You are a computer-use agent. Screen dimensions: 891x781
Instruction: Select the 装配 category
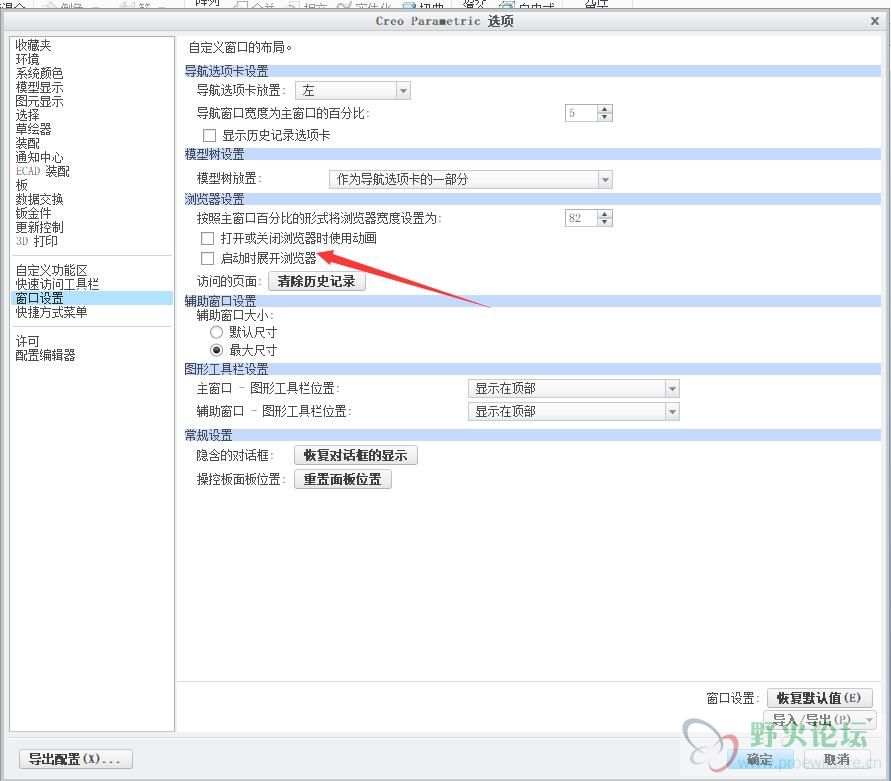tap(27, 143)
